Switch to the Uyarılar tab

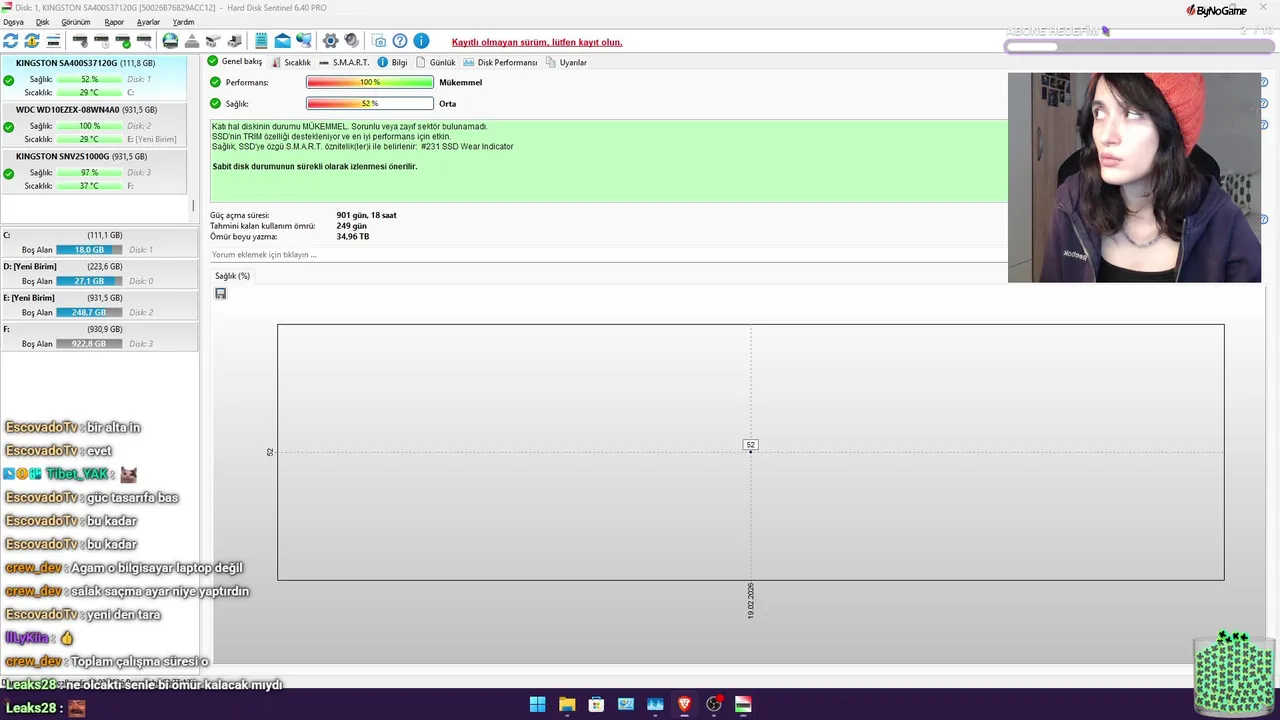566,62
